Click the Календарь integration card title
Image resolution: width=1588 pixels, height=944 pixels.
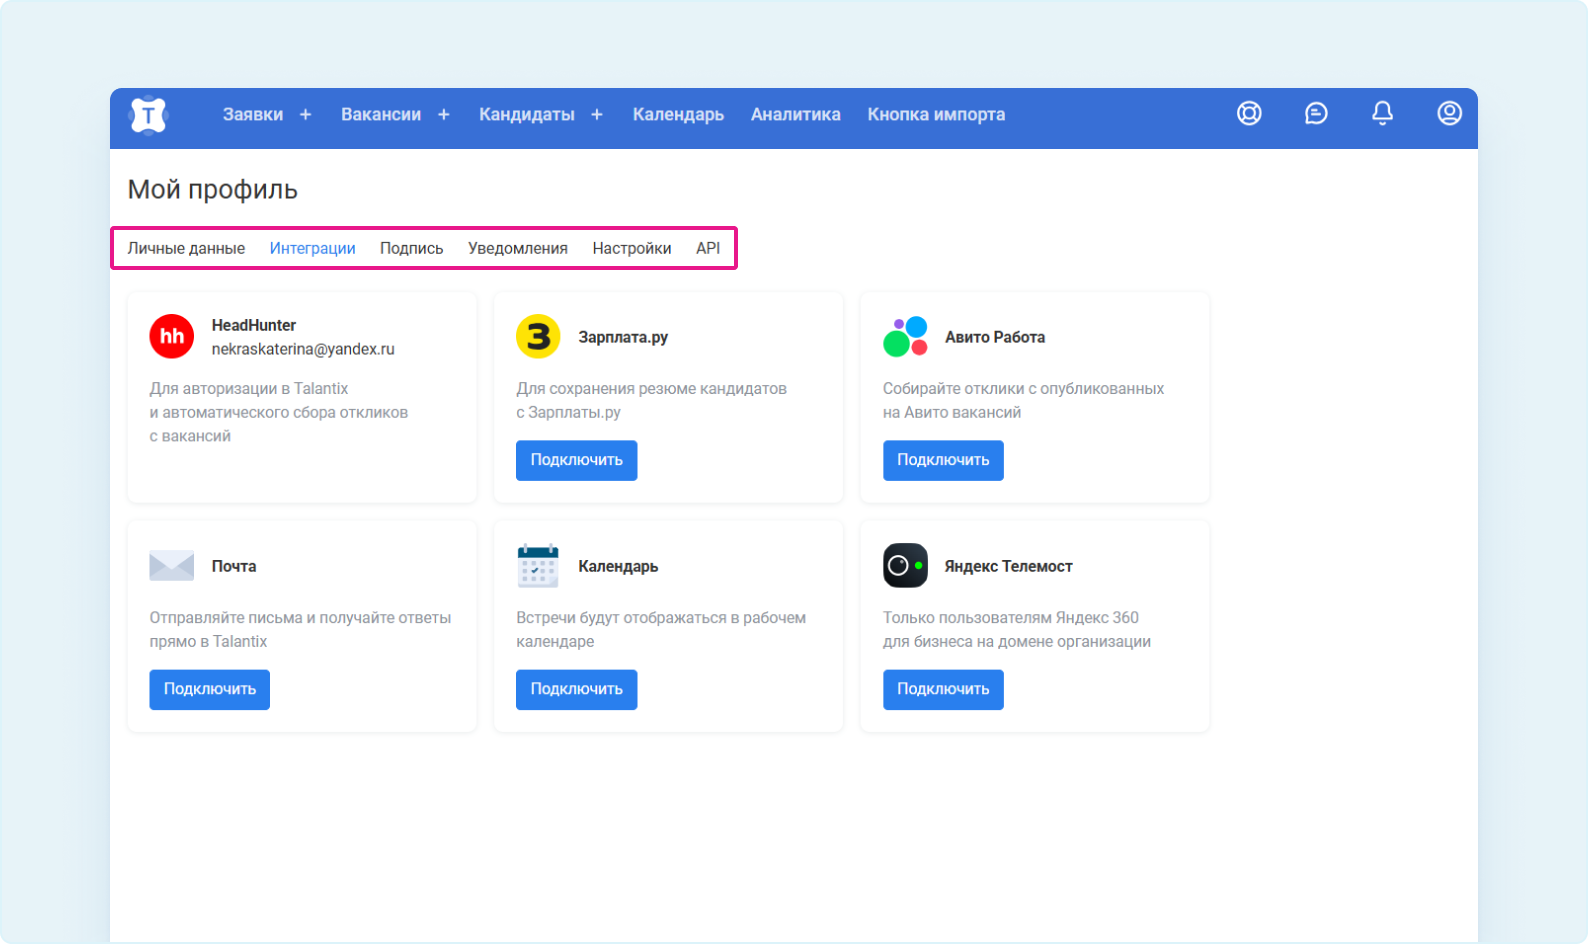(618, 566)
